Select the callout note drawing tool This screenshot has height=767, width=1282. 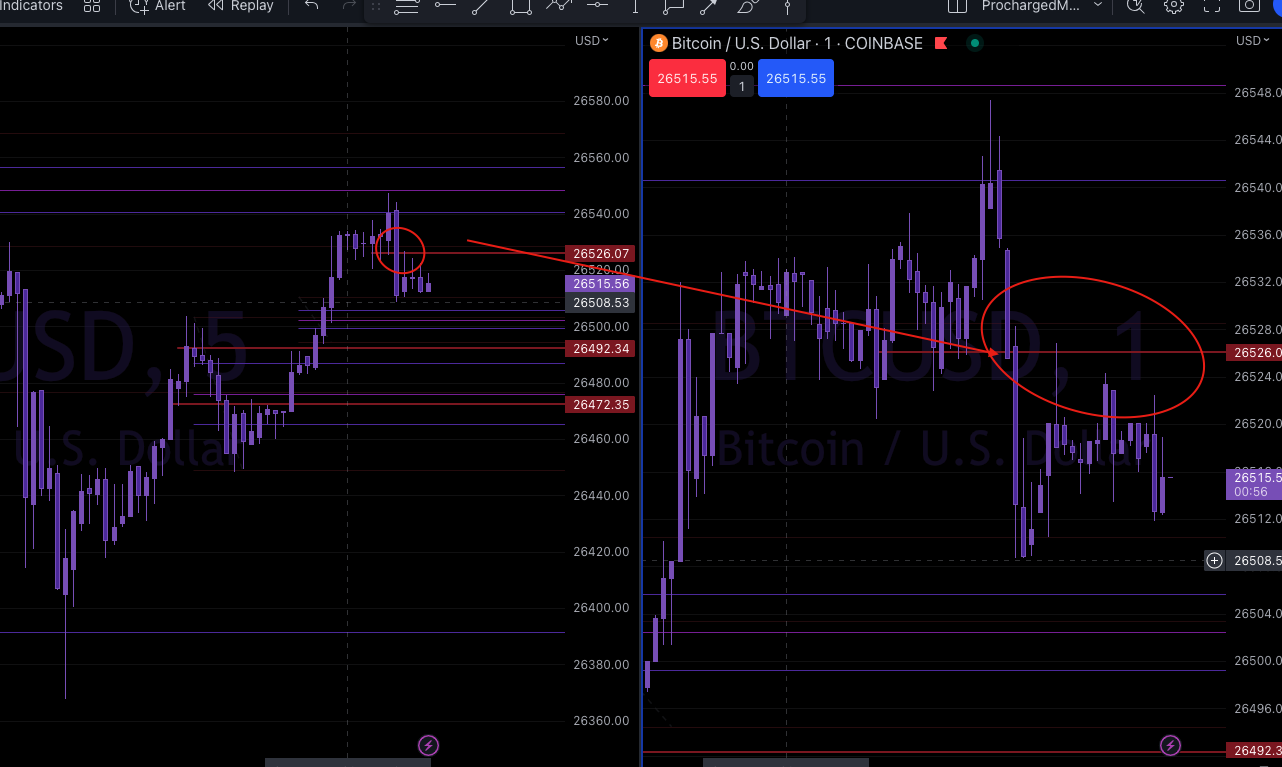tap(673, 7)
